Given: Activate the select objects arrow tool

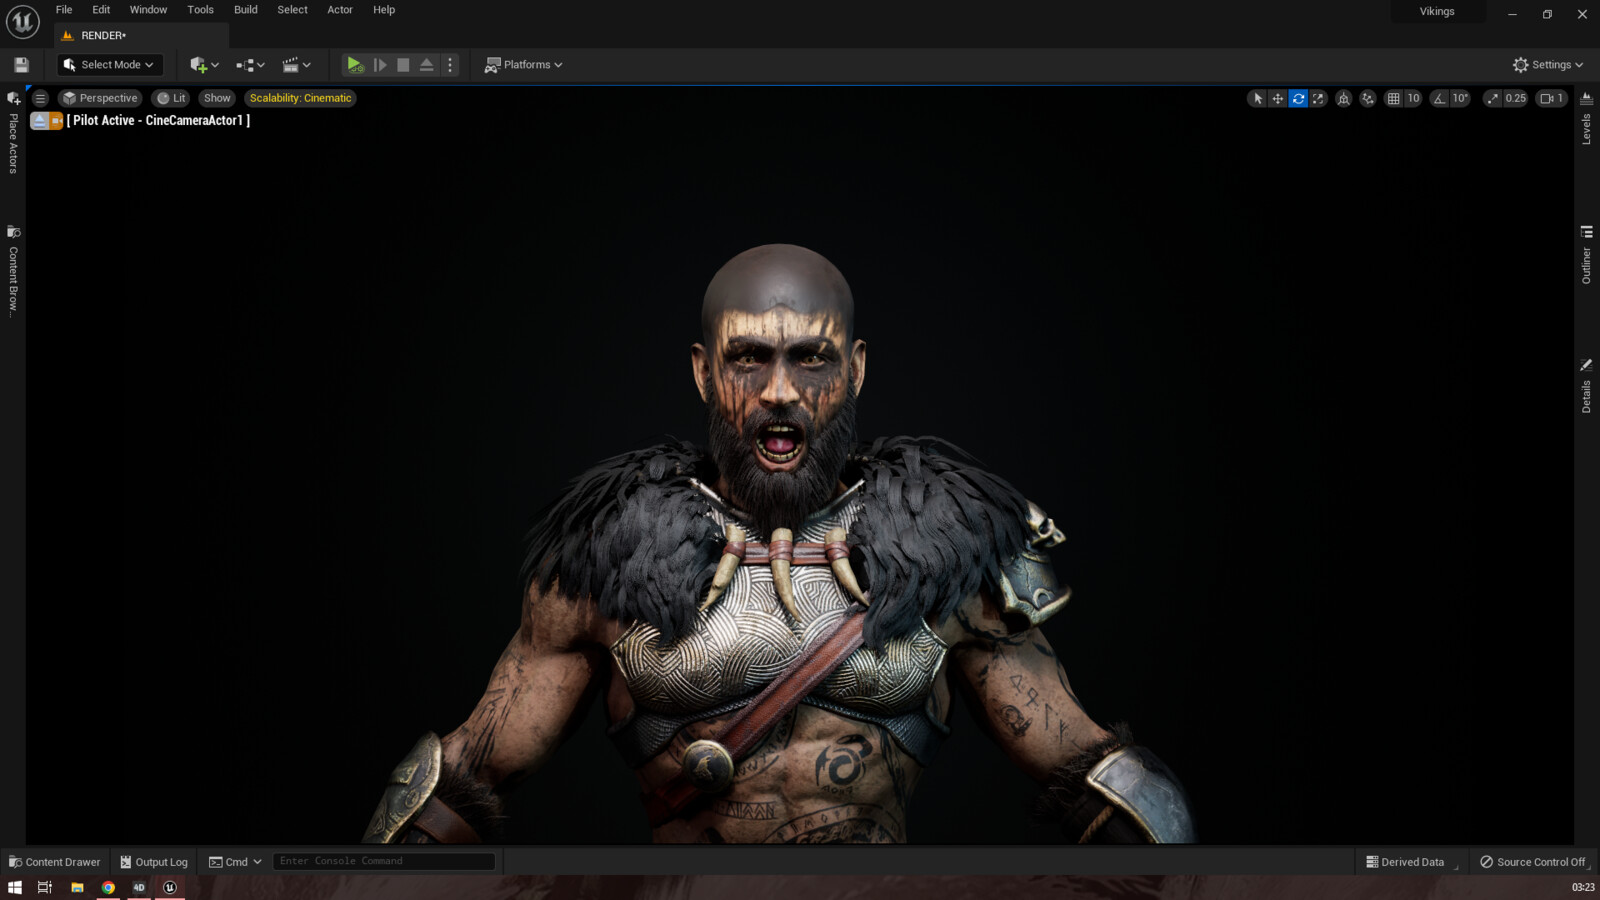Looking at the screenshot, I should pyautogui.click(x=1257, y=98).
